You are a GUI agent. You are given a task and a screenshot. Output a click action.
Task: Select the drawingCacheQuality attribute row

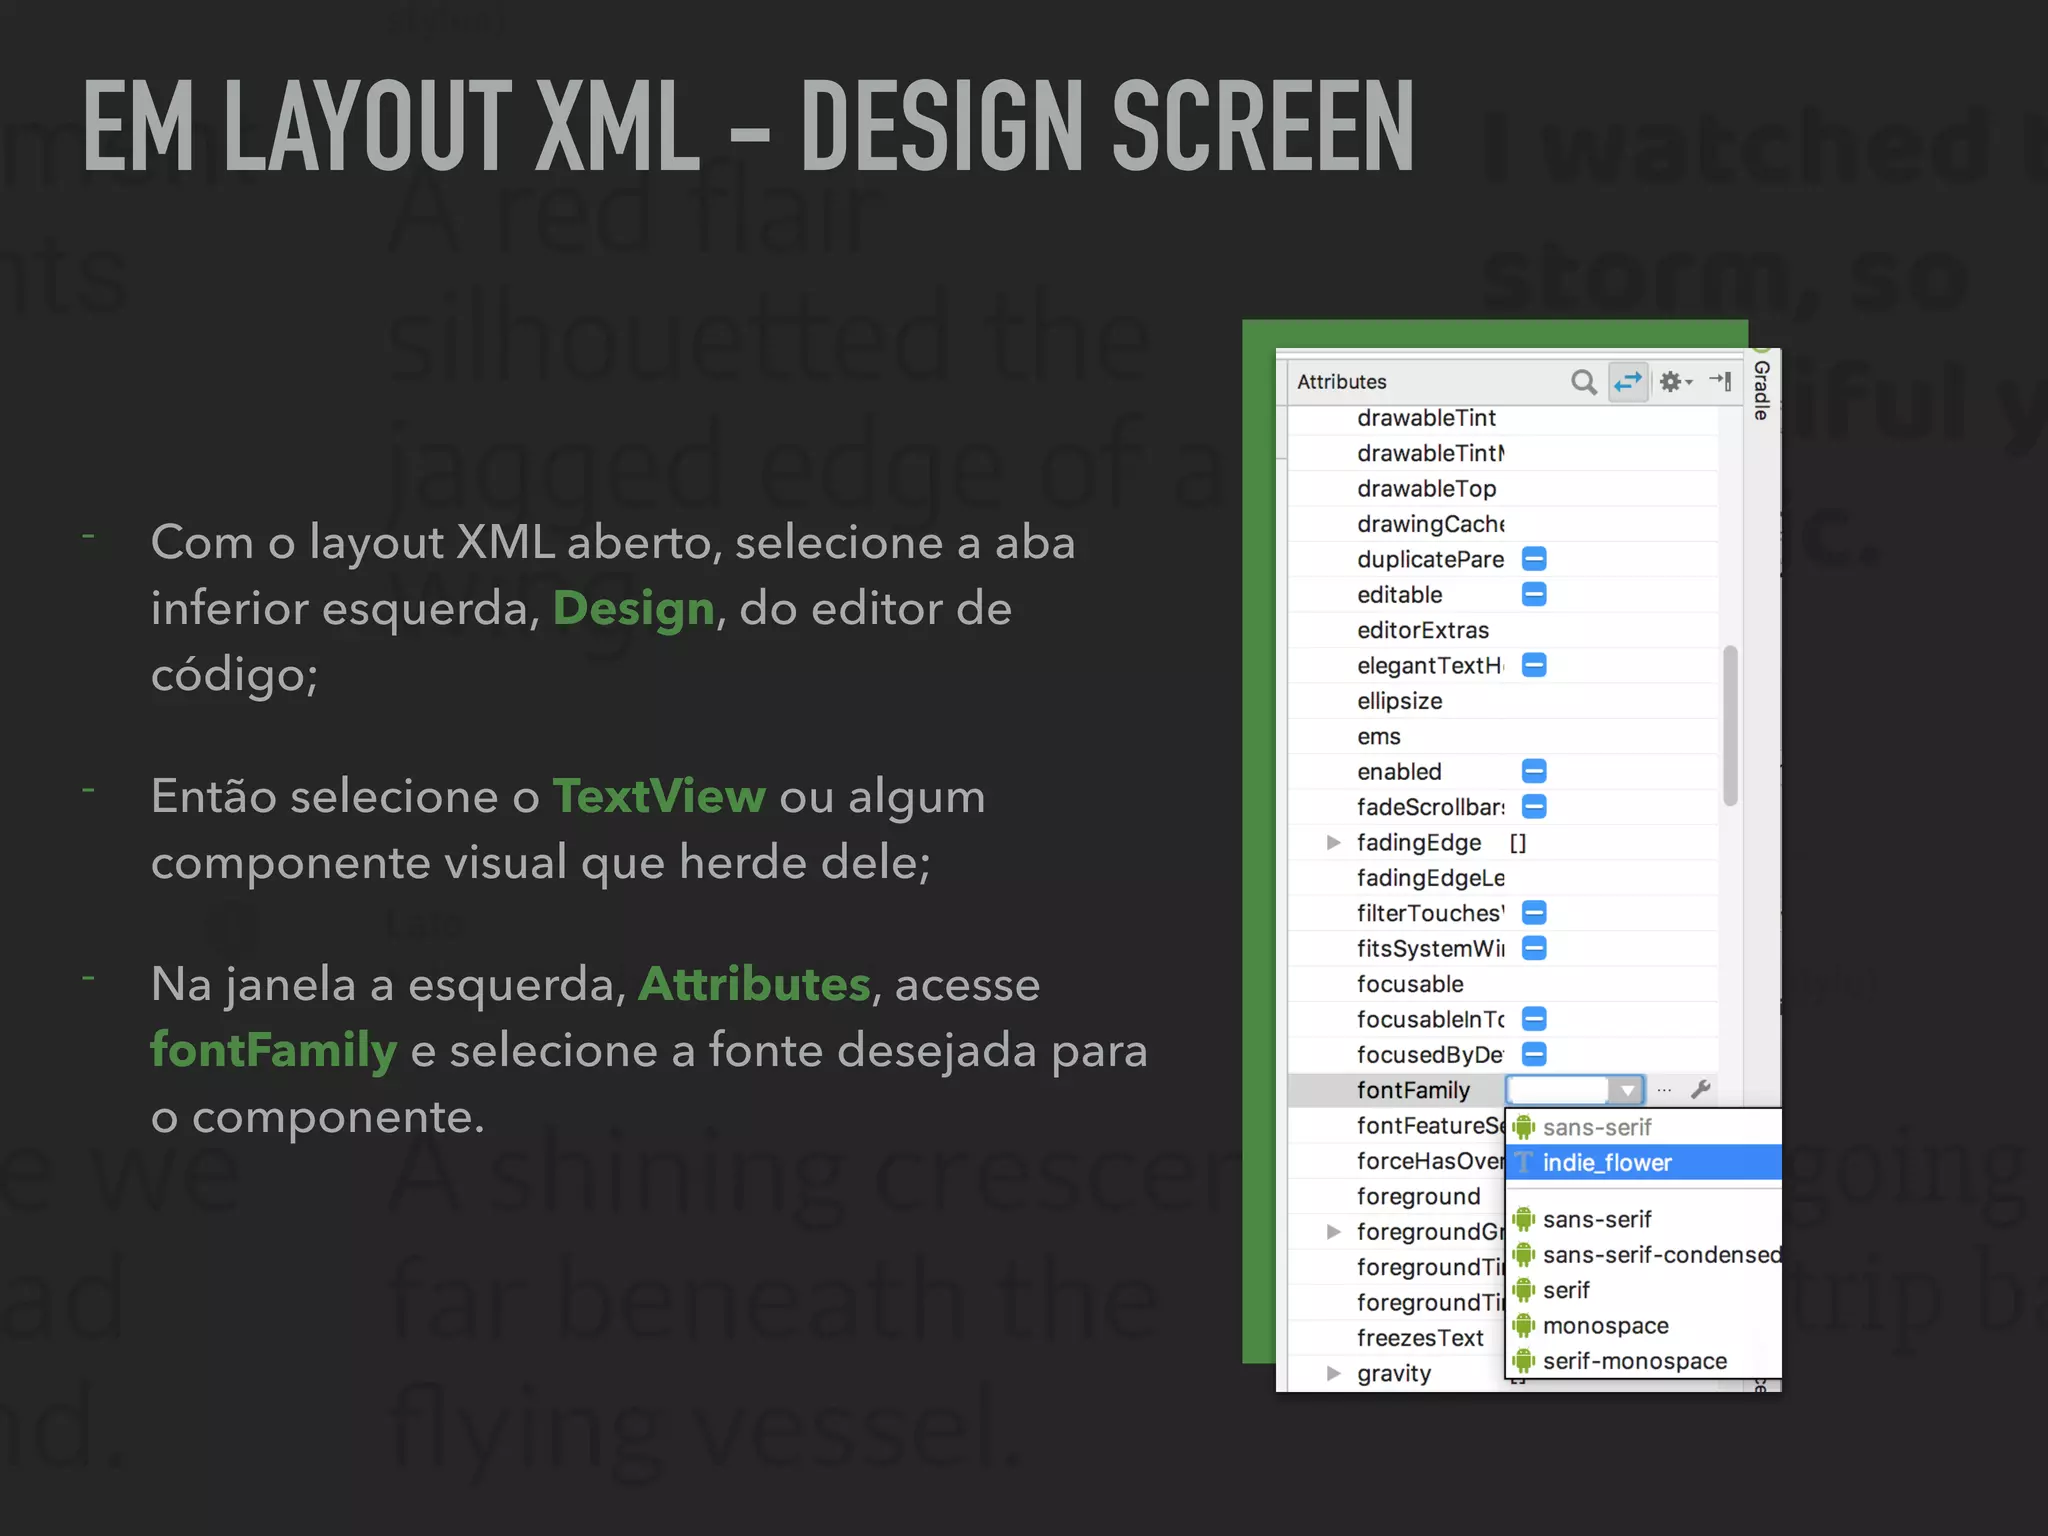[1503, 524]
